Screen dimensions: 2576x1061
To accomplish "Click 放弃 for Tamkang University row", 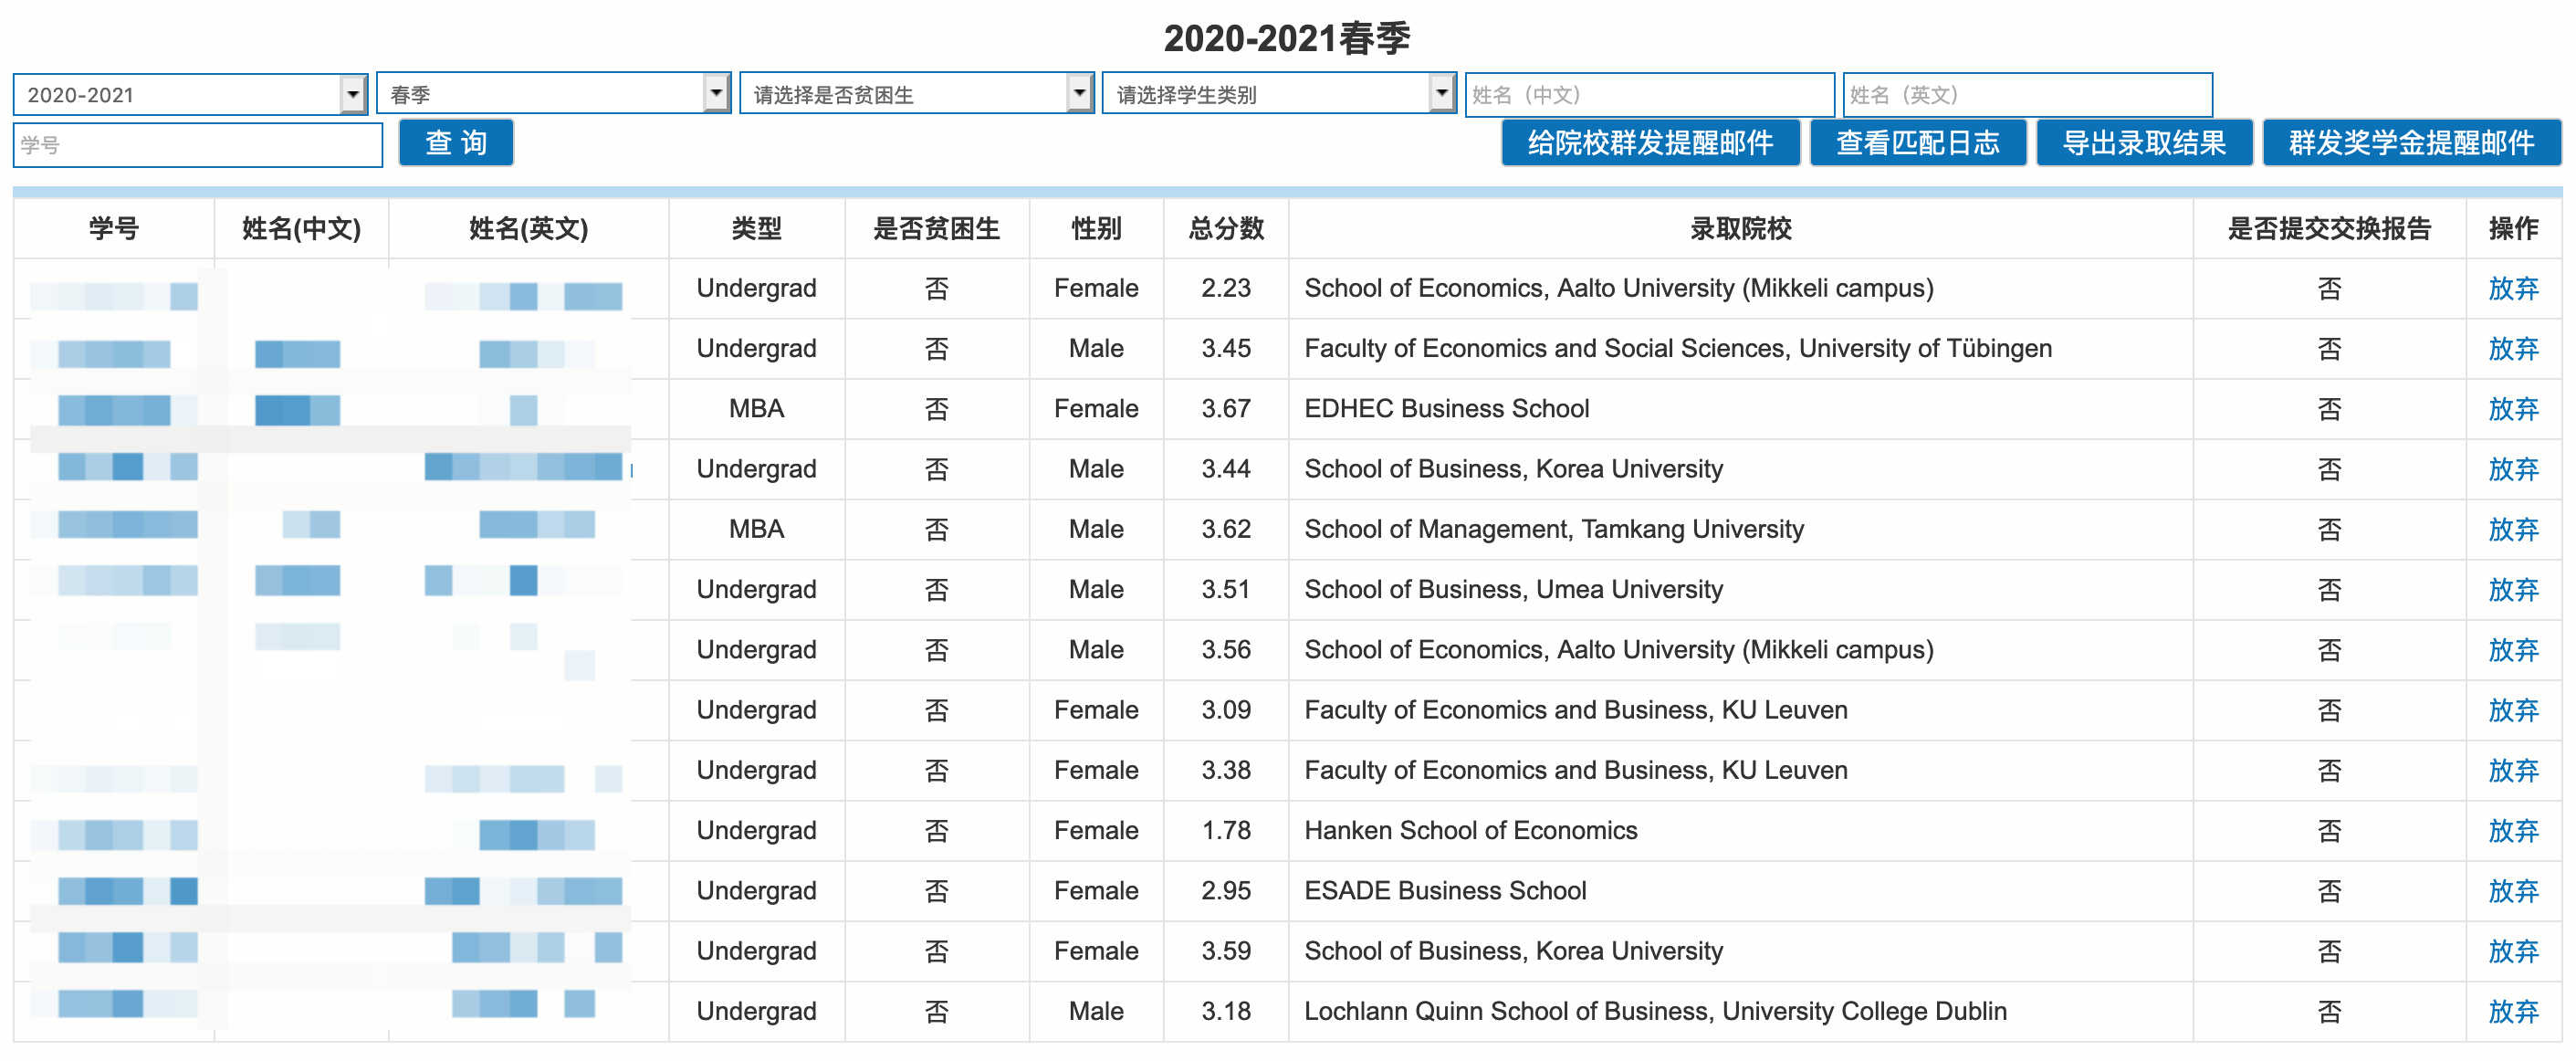I will tap(2512, 529).
